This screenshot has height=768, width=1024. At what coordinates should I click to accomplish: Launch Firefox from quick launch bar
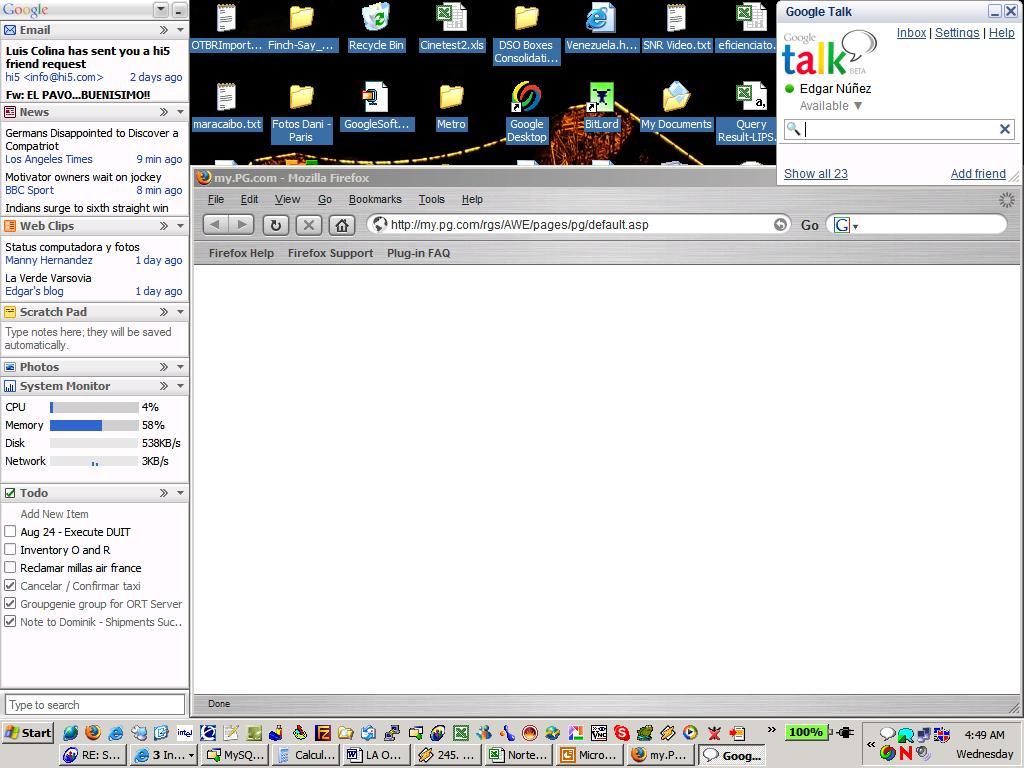(x=92, y=733)
